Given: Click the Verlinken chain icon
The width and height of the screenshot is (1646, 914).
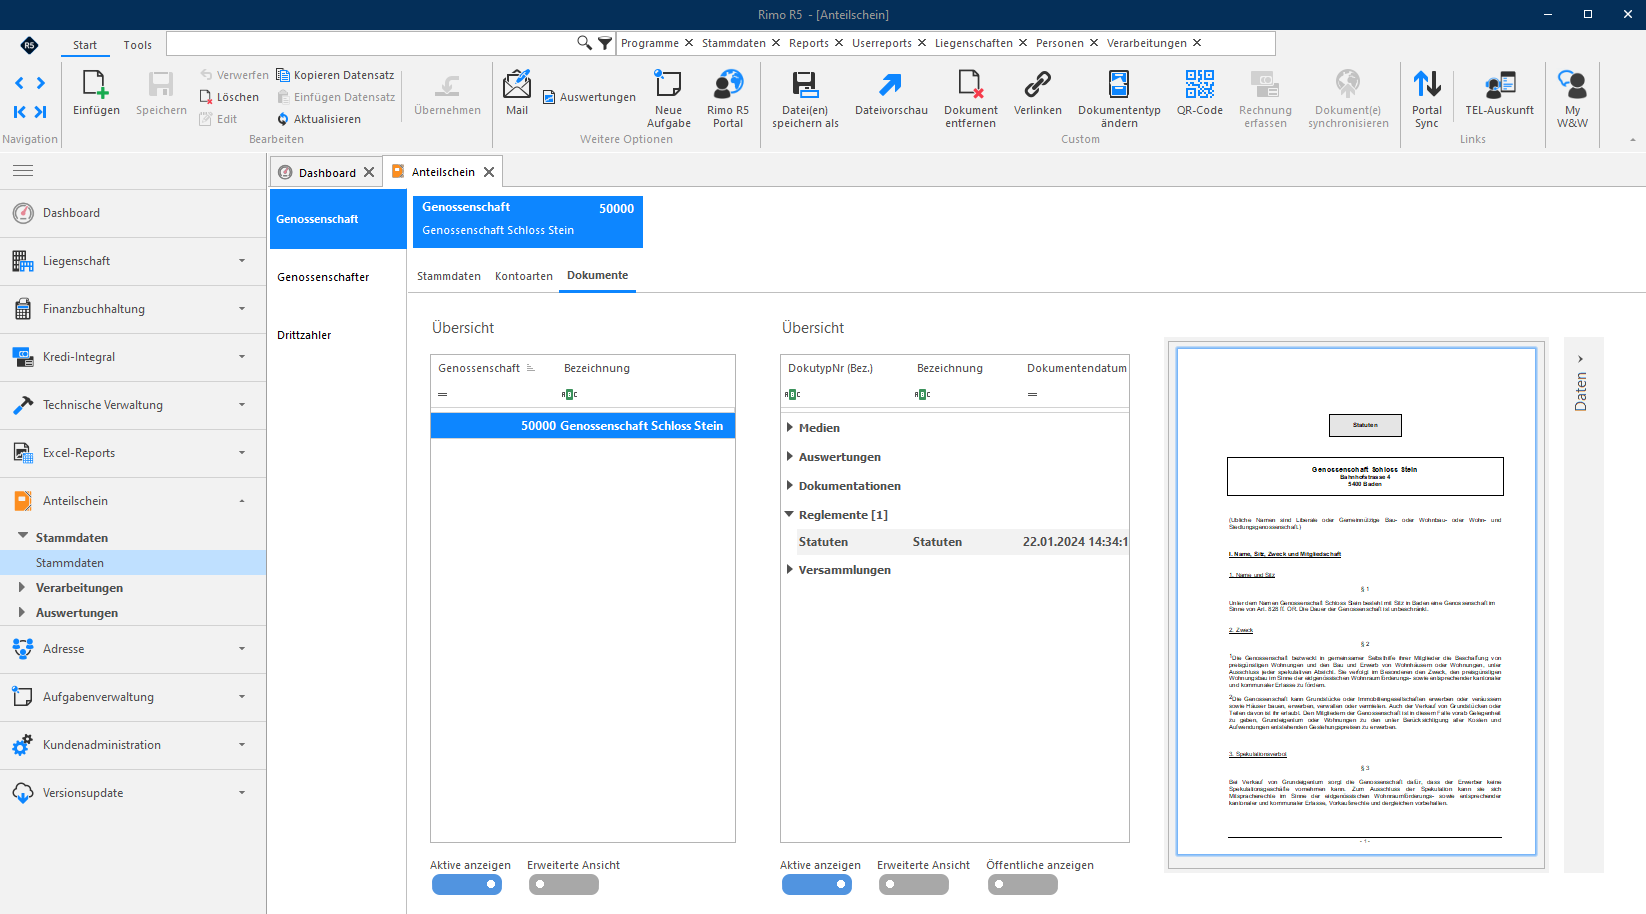Looking at the screenshot, I should [x=1038, y=85].
